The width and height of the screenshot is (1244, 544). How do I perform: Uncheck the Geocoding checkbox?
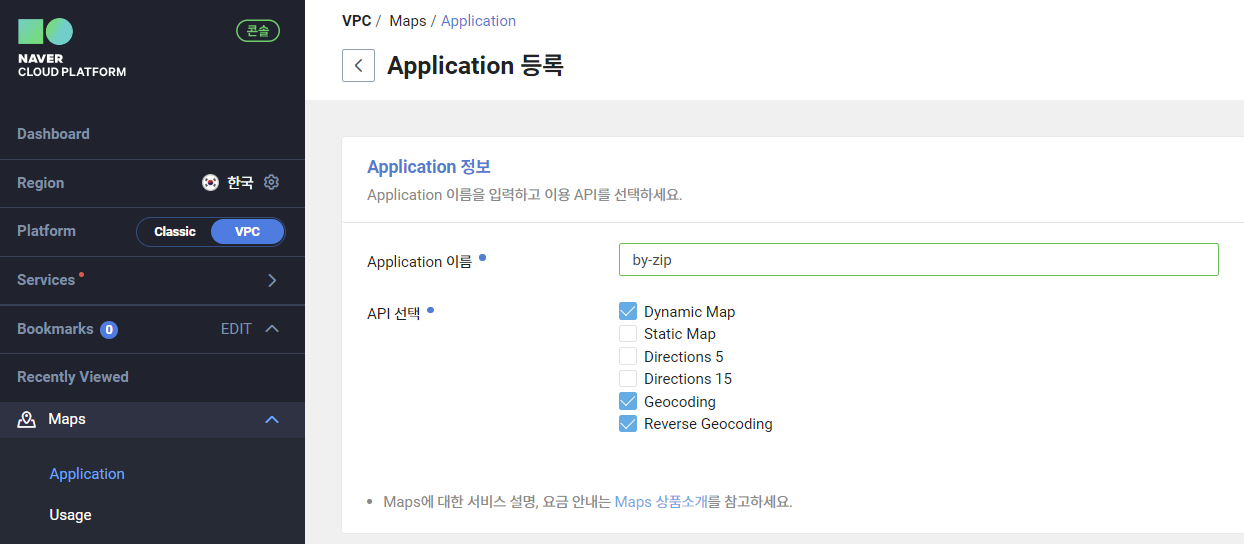(x=628, y=401)
